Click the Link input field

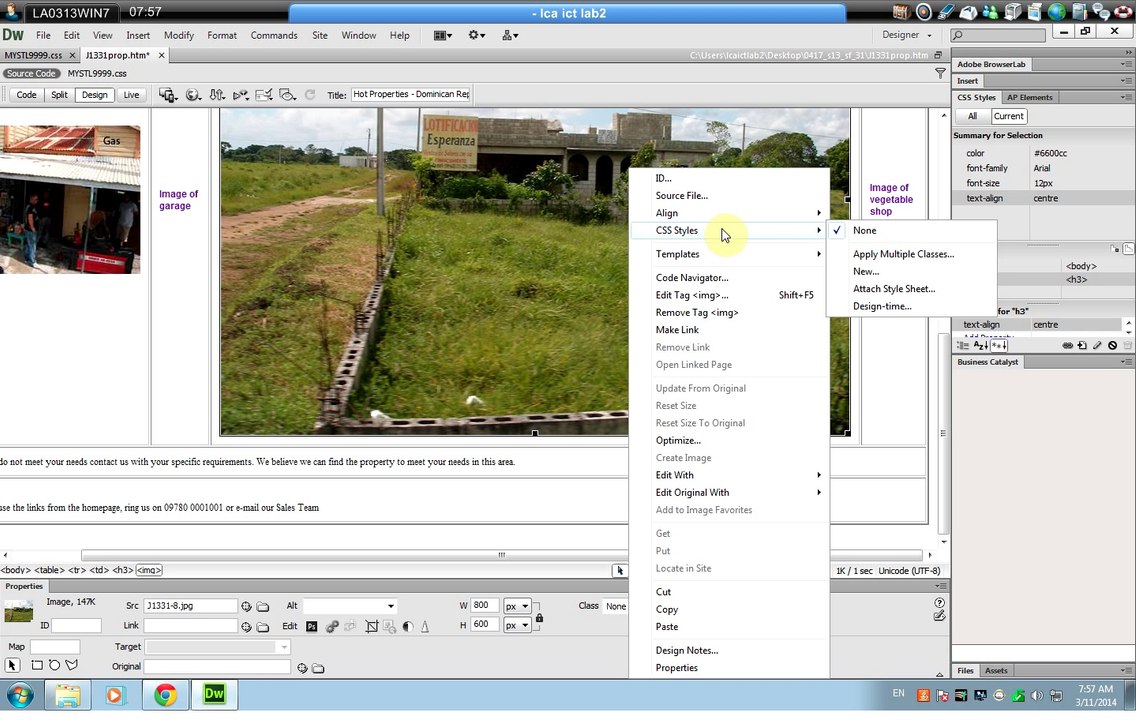pyautogui.click(x=190, y=626)
